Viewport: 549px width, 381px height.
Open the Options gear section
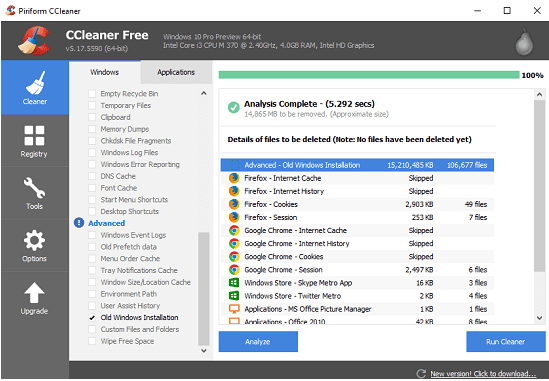click(x=35, y=245)
